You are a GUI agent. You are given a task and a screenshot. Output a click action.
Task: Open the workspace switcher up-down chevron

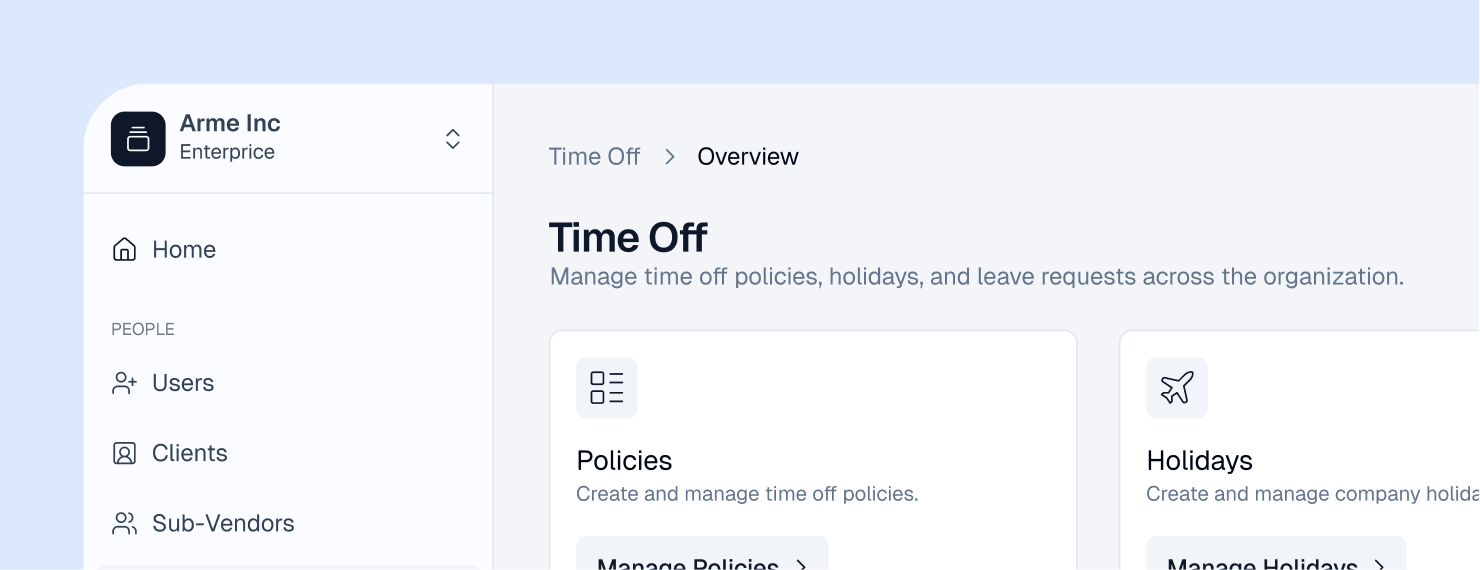pyautogui.click(x=453, y=139)
